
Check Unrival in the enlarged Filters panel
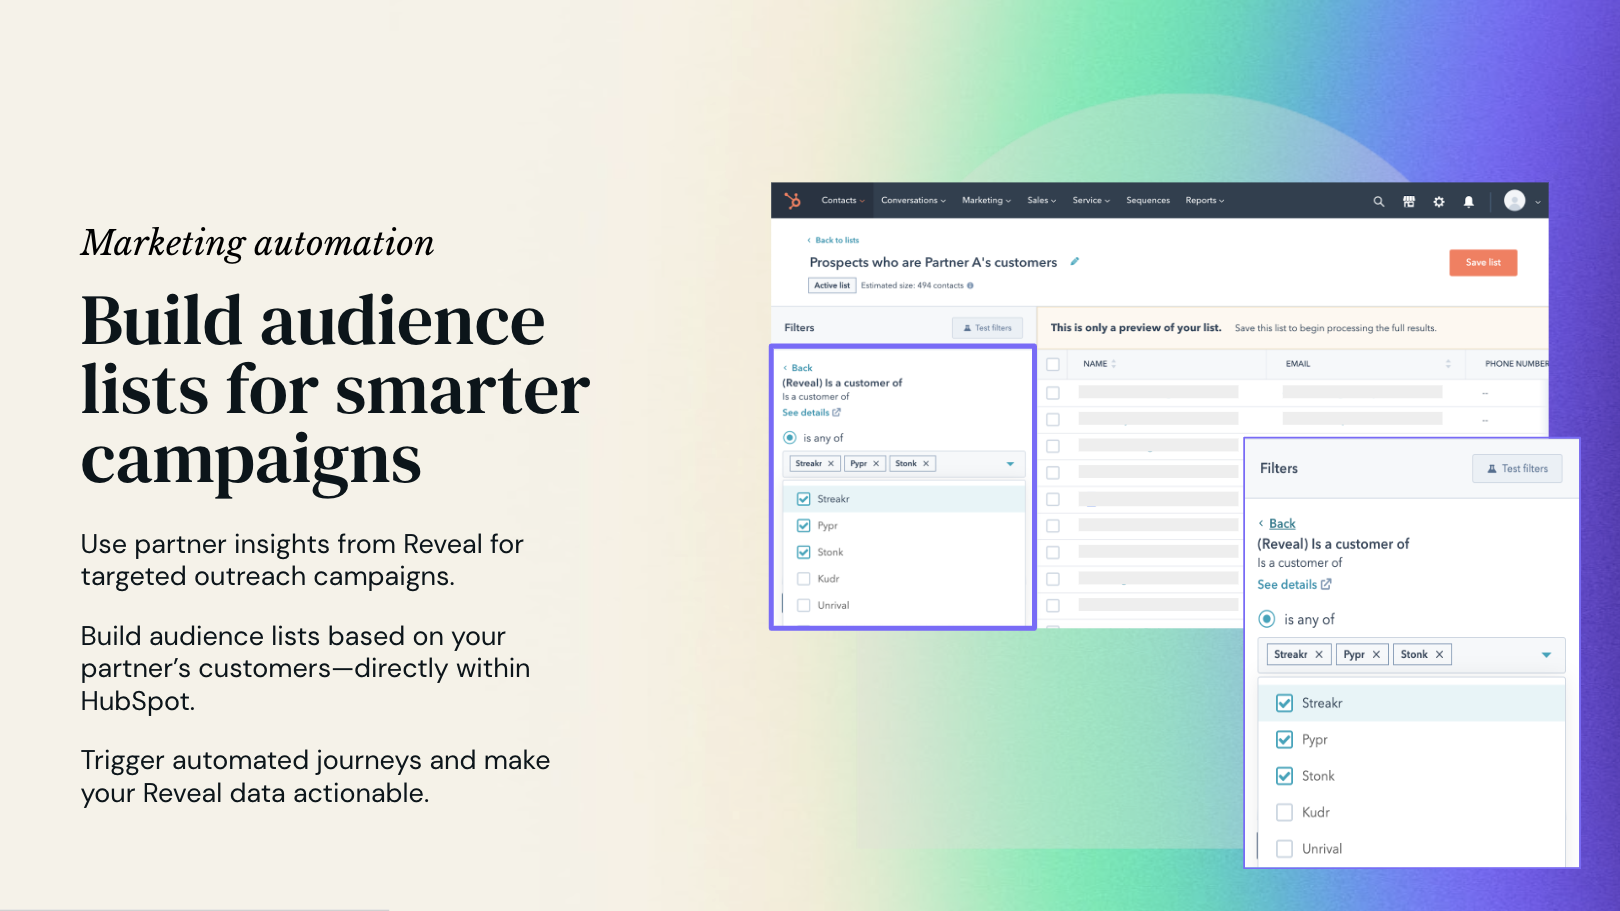[x=1285, y=849]
